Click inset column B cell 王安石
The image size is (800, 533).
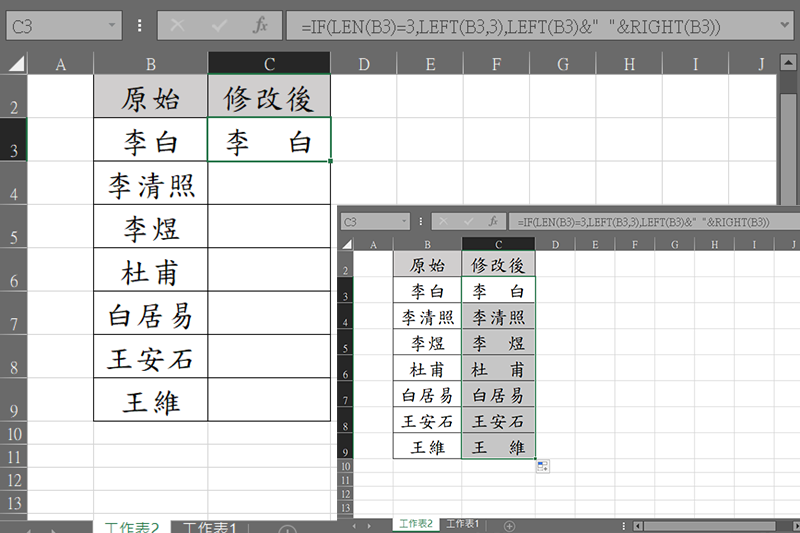[x=427, y=420]
